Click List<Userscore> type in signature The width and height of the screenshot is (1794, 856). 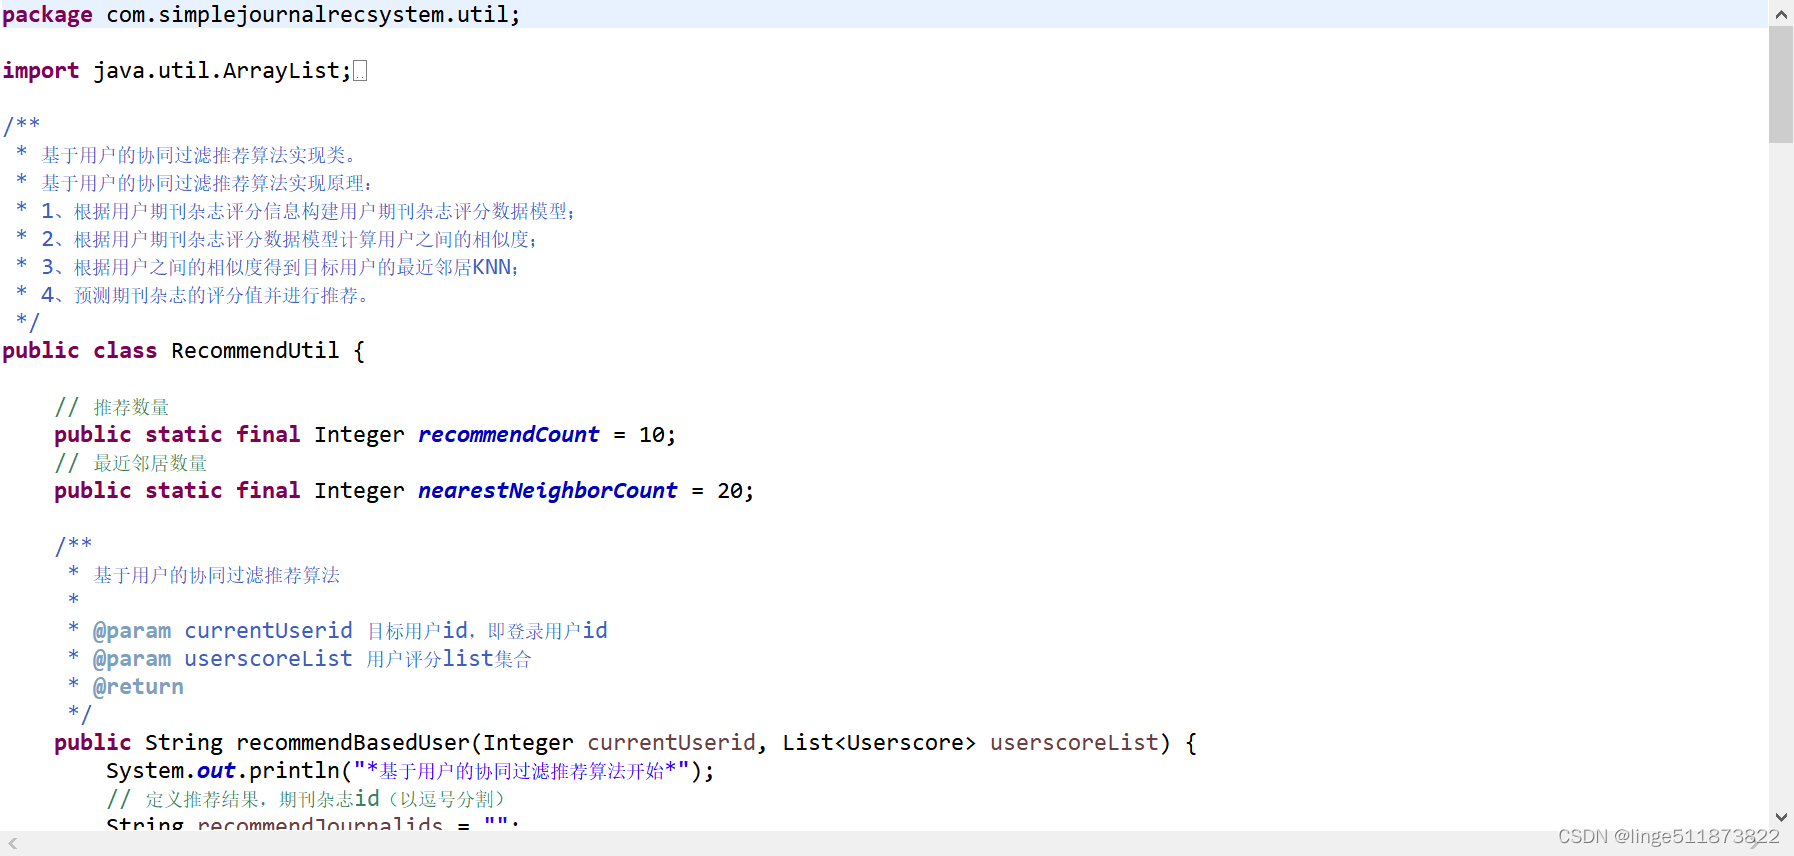click(879, 743)
